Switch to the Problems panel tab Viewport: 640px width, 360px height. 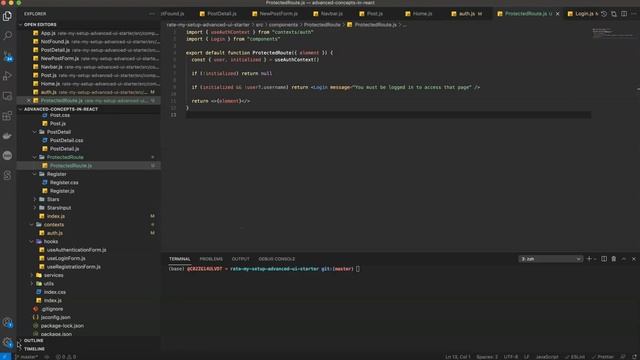coord(211,259)
